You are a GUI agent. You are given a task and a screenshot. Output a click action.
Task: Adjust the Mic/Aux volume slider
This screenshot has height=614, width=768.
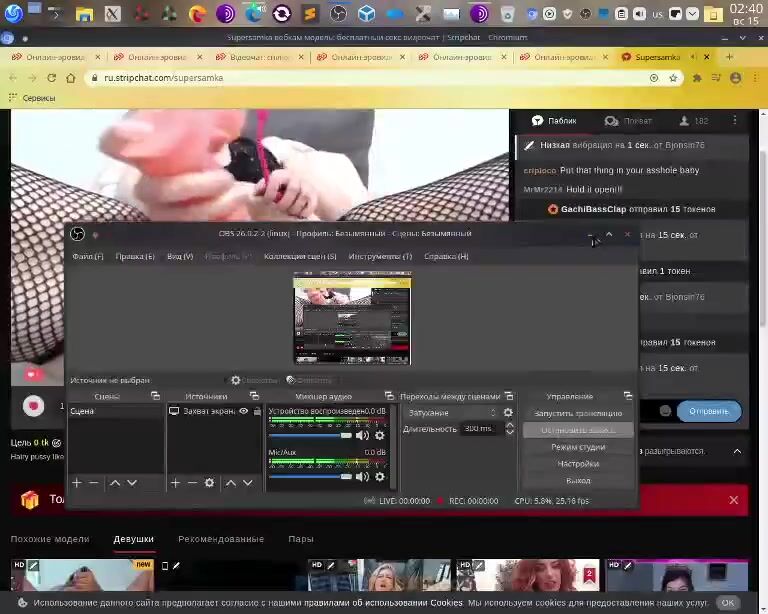click(310, 476)
